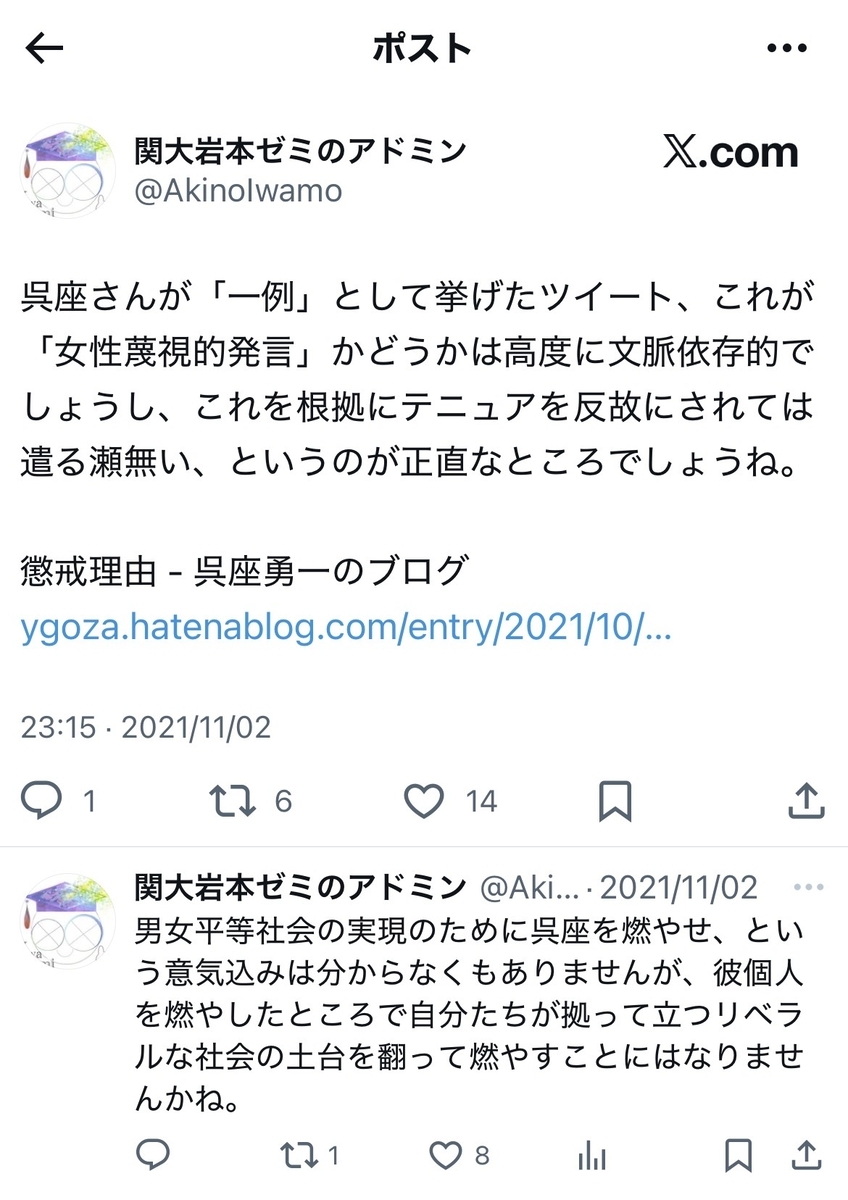The image size is (848, 1200).
Task: Tap the reply bubble icon on main post
Action: (x=43, y=800)
